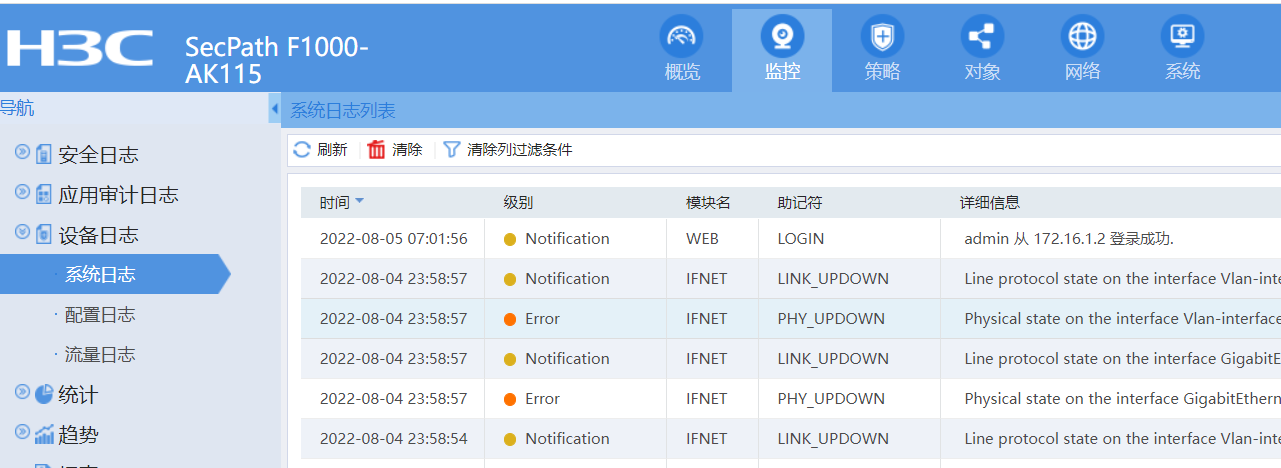
Task: Open 配置日志 in the sidebar
Action: click(x=100, y=315)
